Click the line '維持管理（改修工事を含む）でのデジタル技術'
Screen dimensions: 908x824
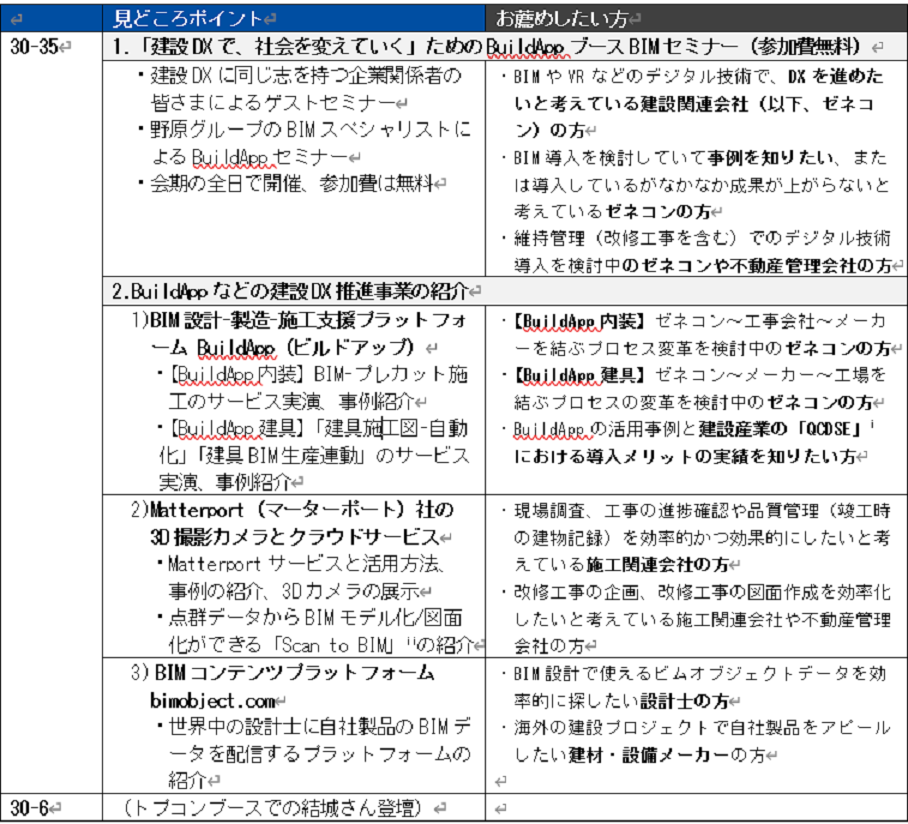[702, 238]
